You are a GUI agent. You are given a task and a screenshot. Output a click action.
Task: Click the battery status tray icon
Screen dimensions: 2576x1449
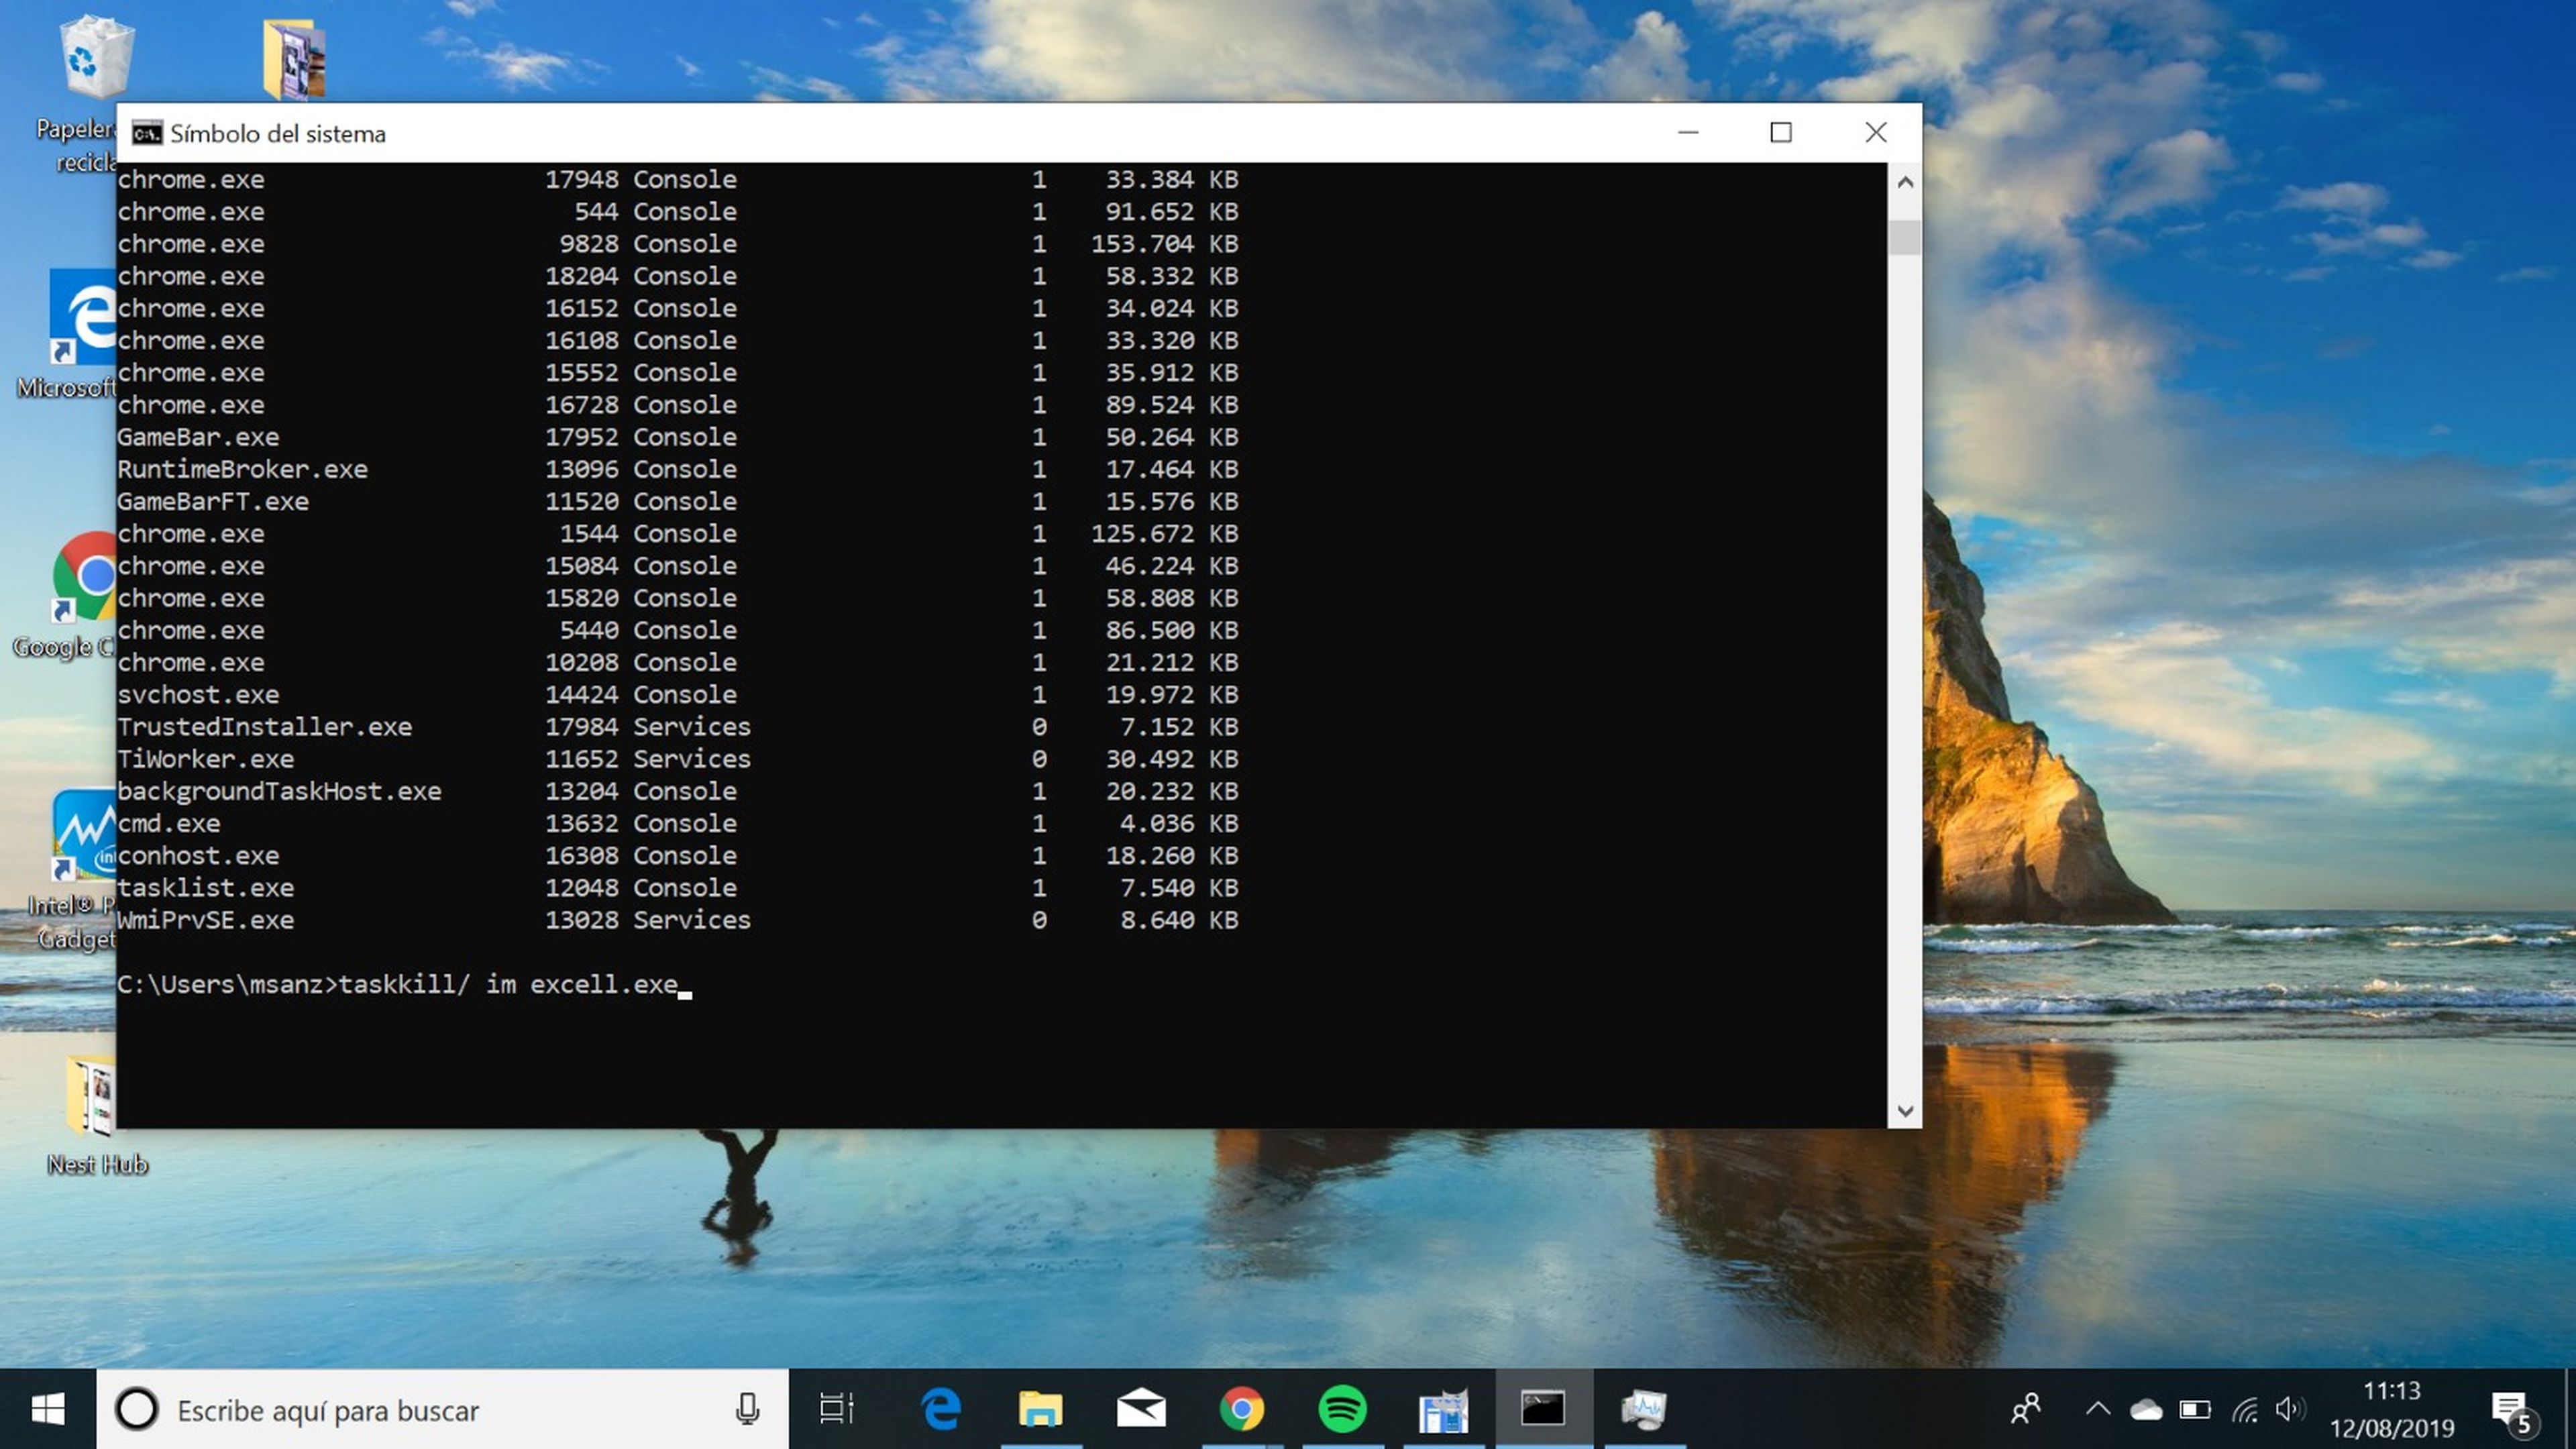click(x=2195, y=1410)
